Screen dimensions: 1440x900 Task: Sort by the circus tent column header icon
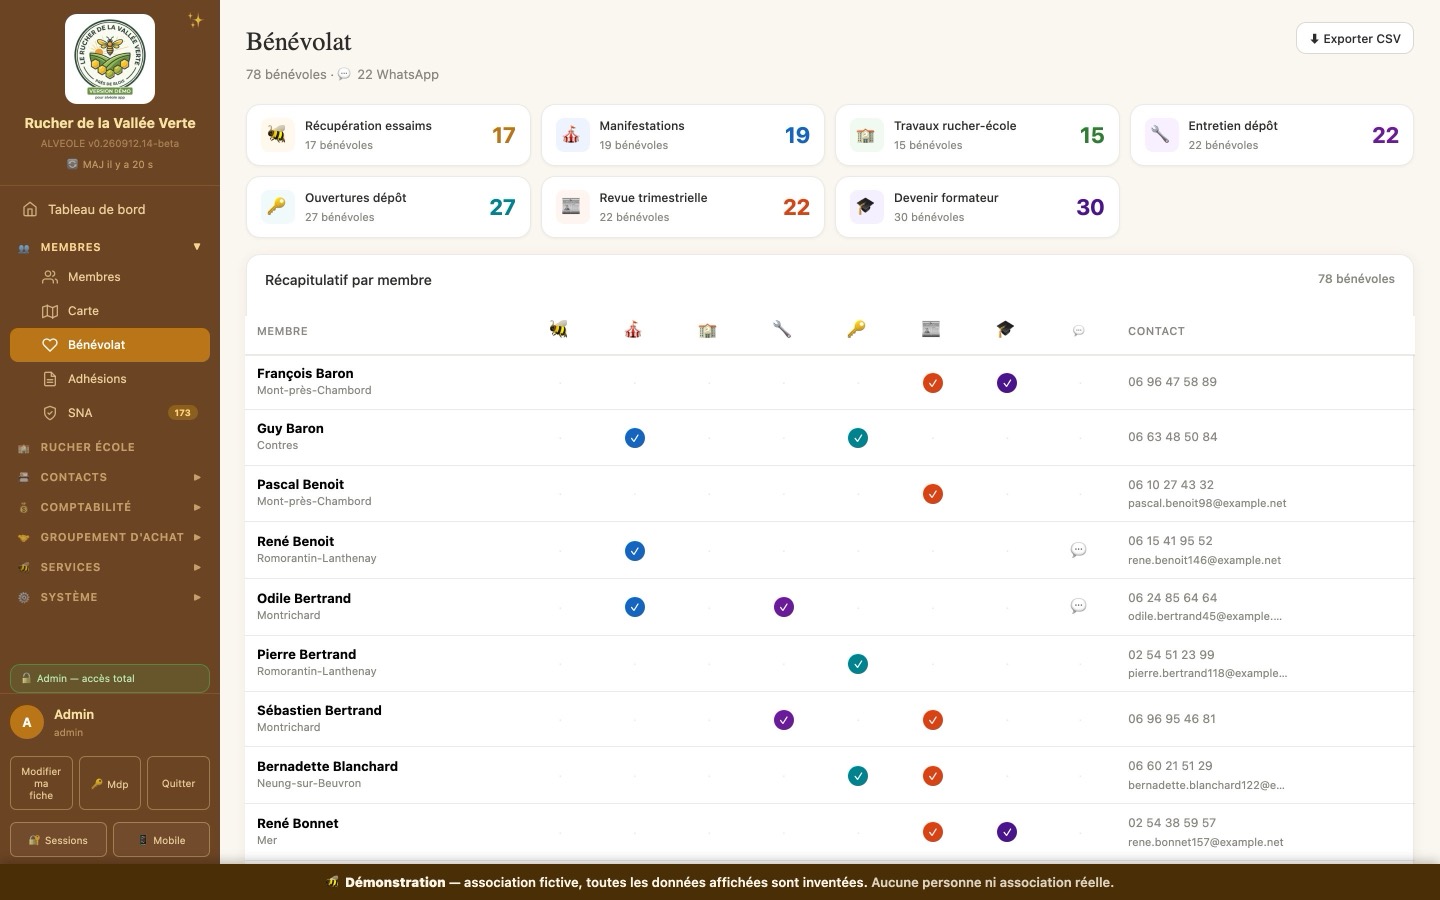click(633, 329)
